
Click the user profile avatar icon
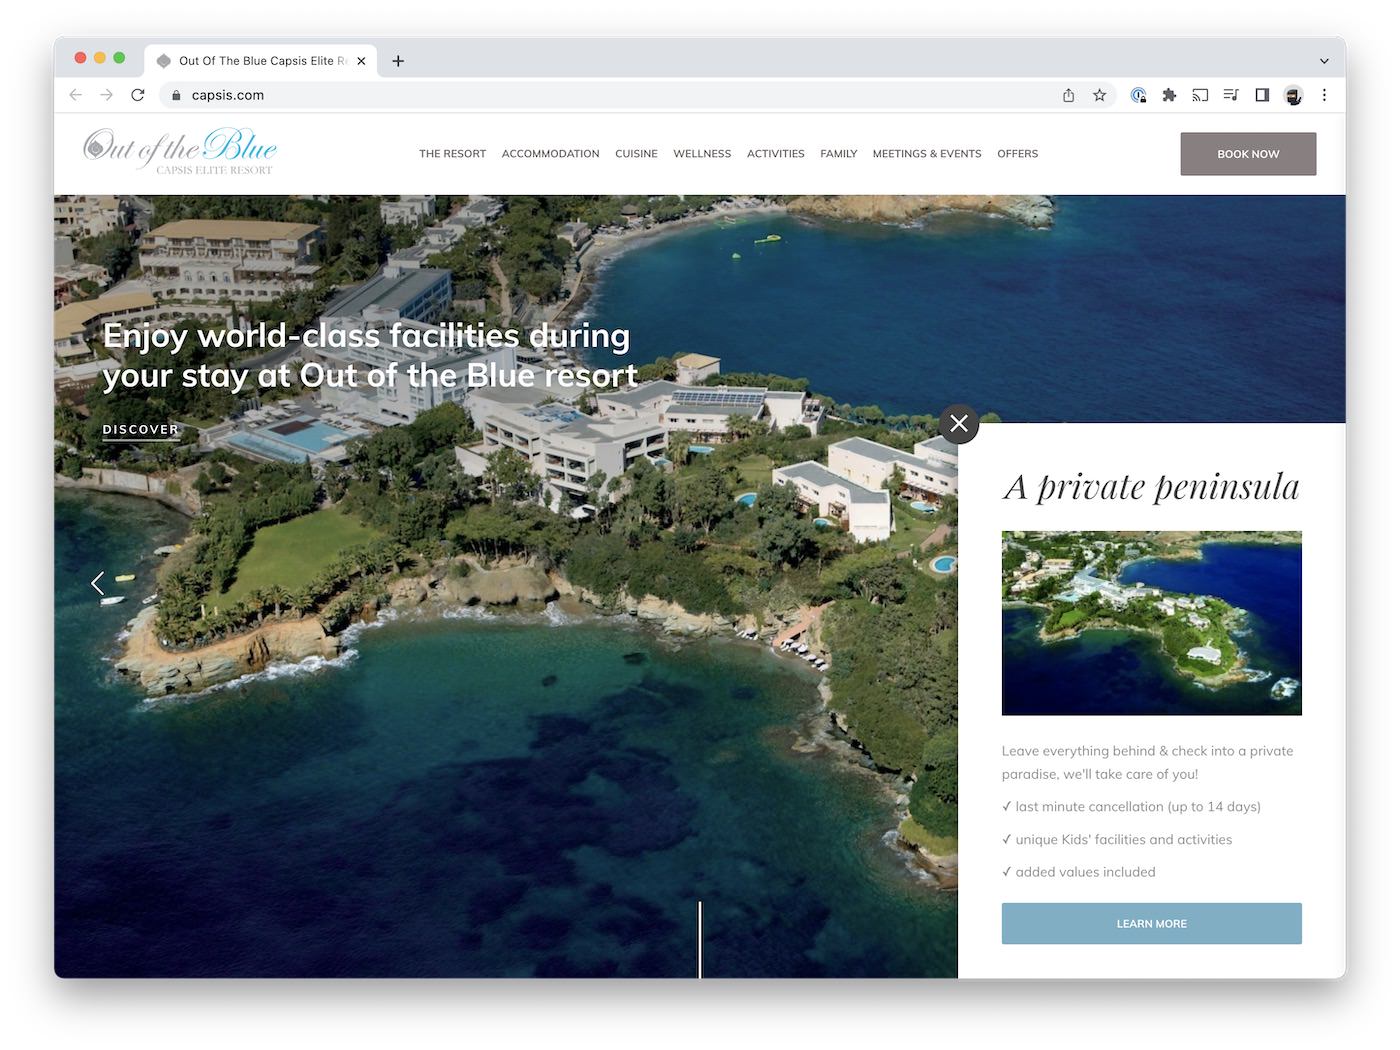coord(1293,95)
